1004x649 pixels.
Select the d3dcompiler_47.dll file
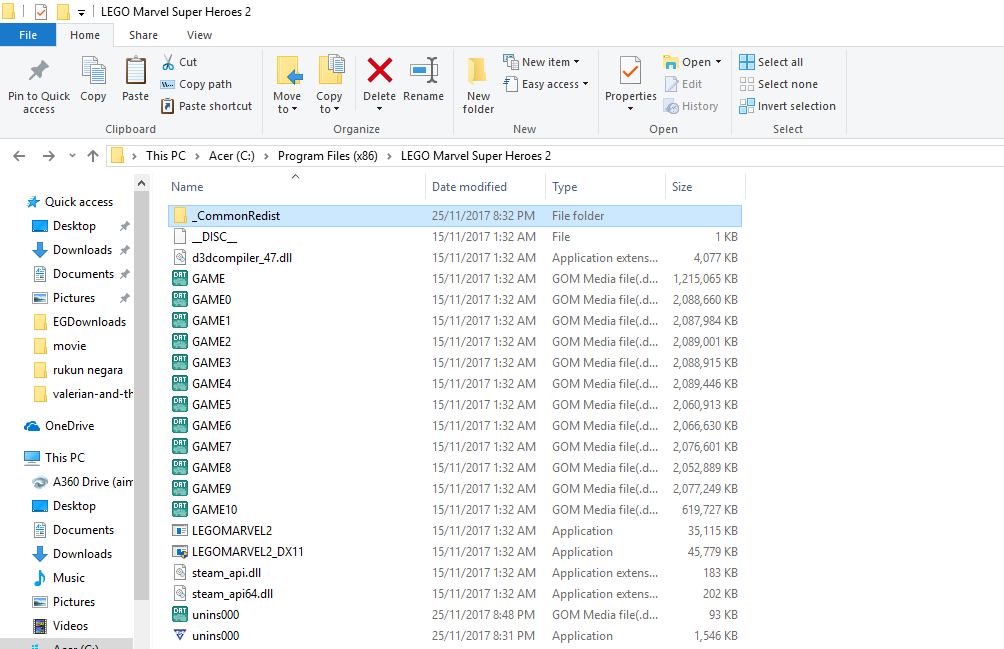click(x=455, y=258)
